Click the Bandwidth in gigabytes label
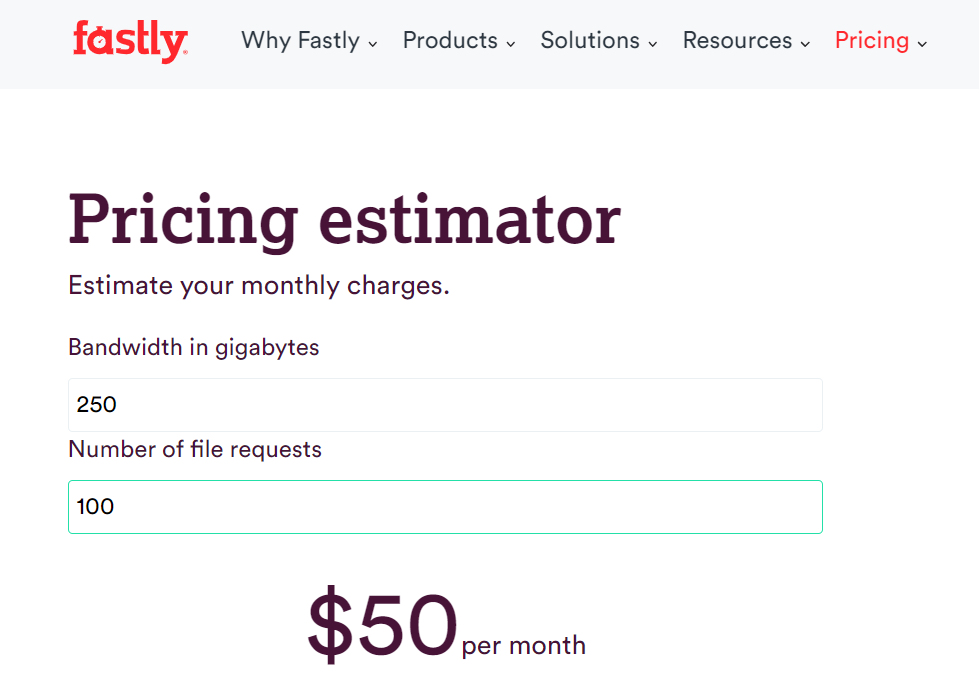The width and height of the screenshot is (979, 696). point(192,347)
